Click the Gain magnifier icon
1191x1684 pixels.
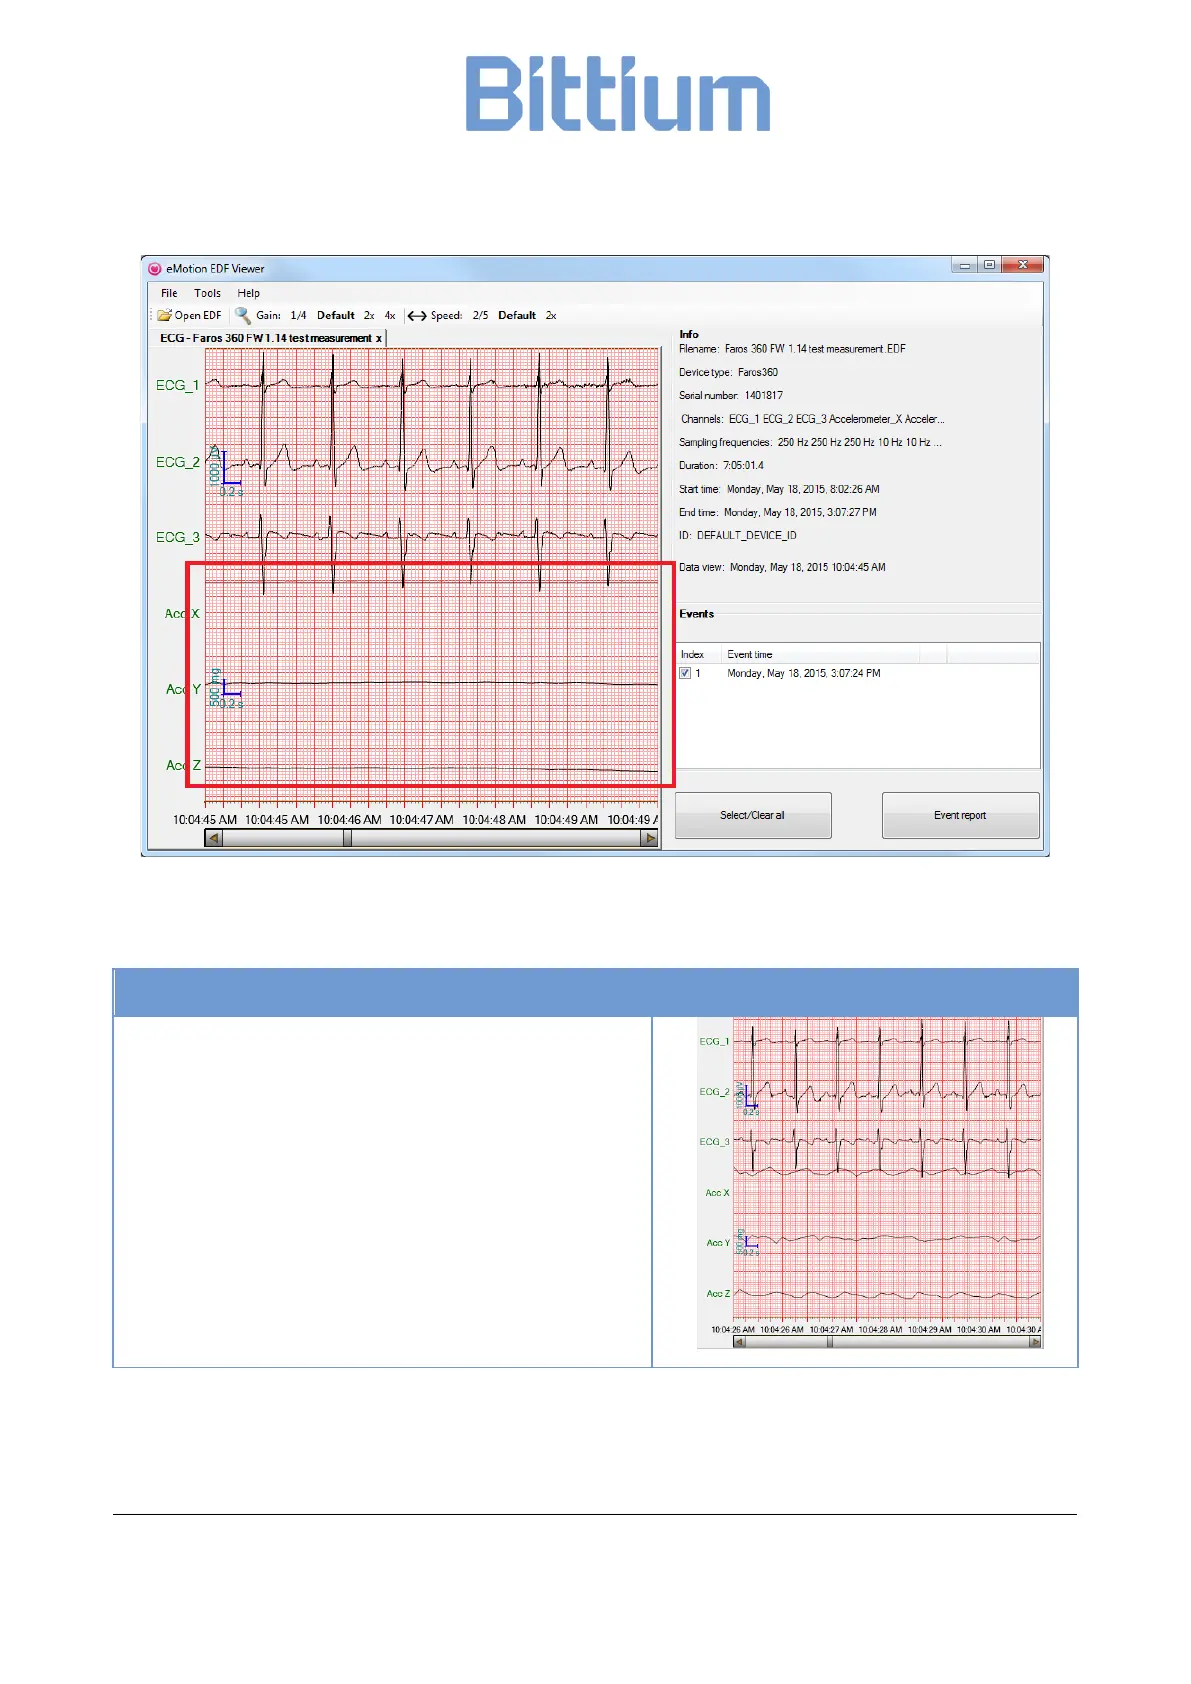(x=243, y=315)
